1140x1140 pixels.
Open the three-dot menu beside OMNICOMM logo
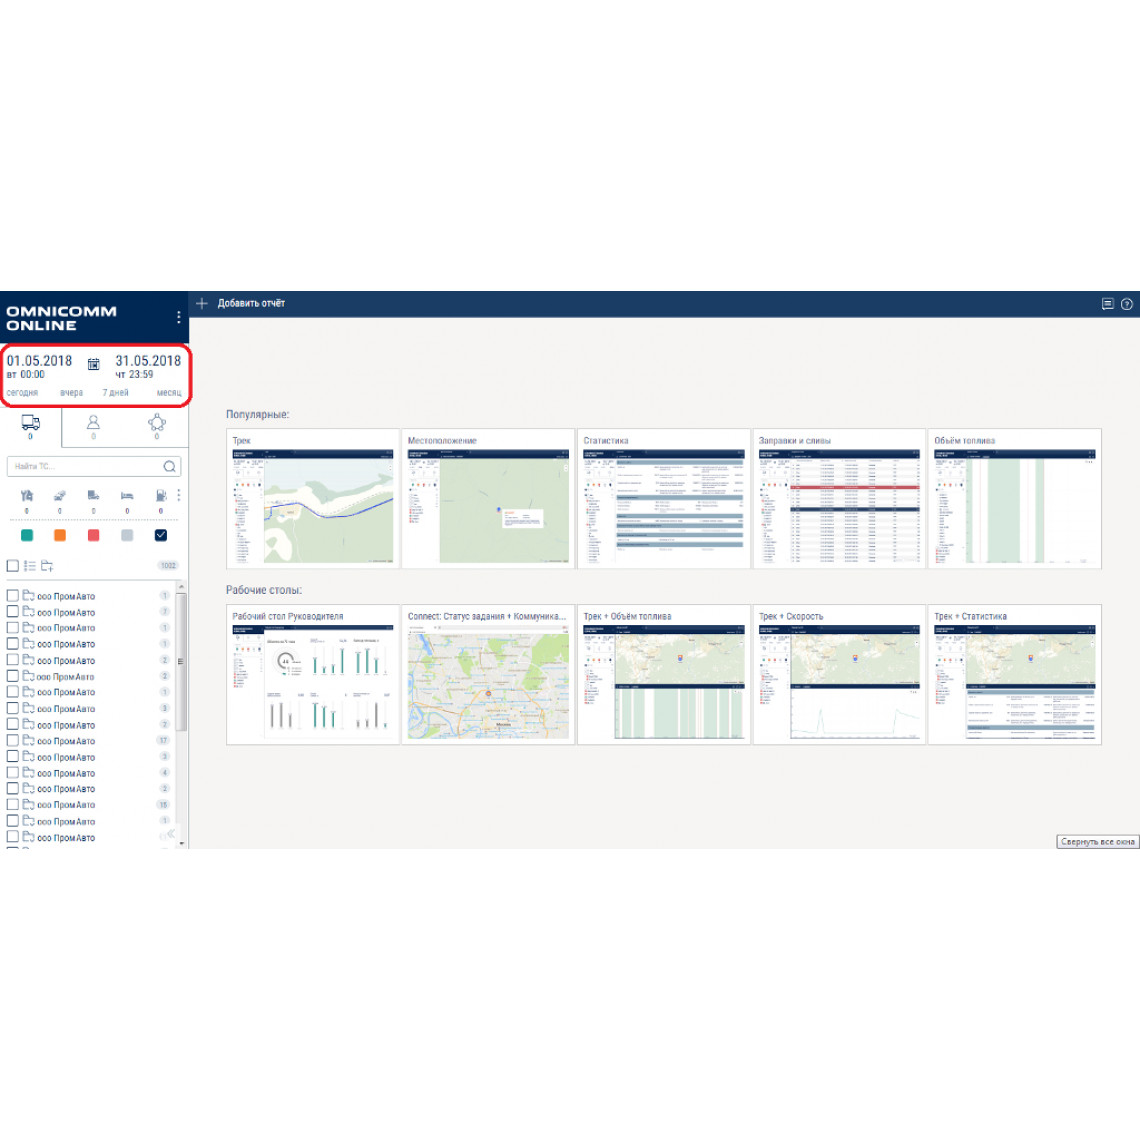click(179, 317)
